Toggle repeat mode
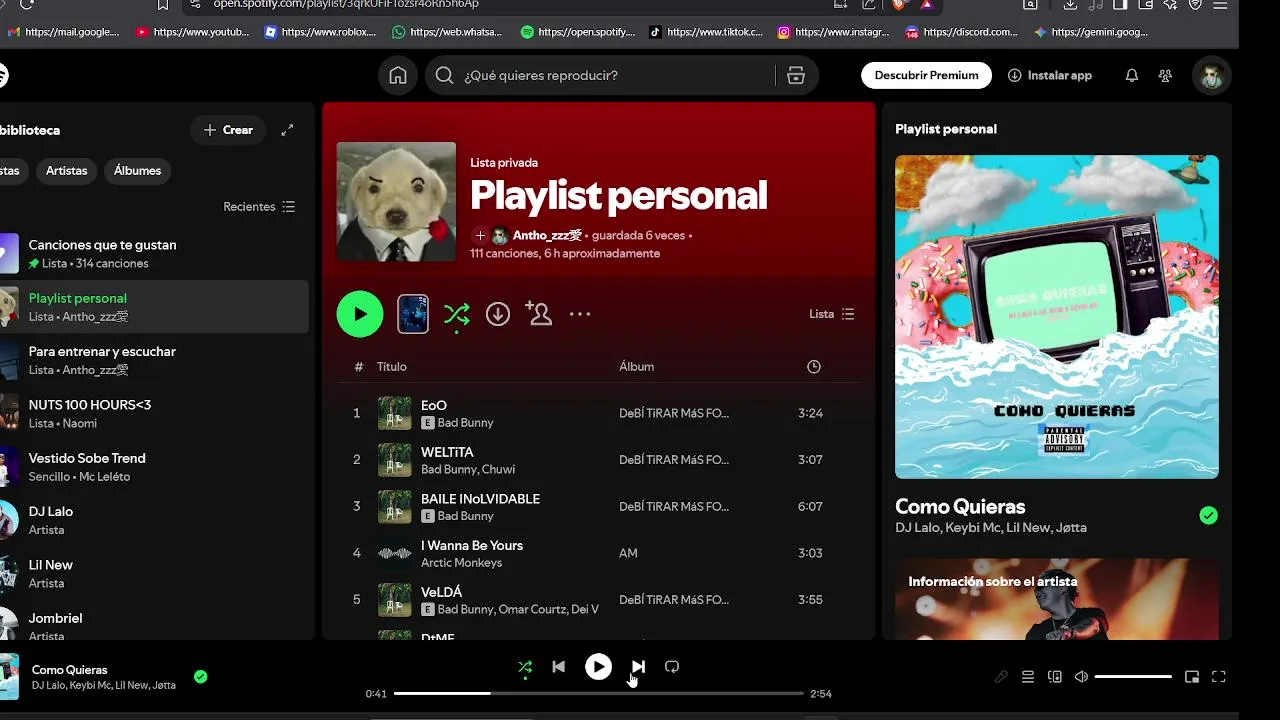 point(672,667)
